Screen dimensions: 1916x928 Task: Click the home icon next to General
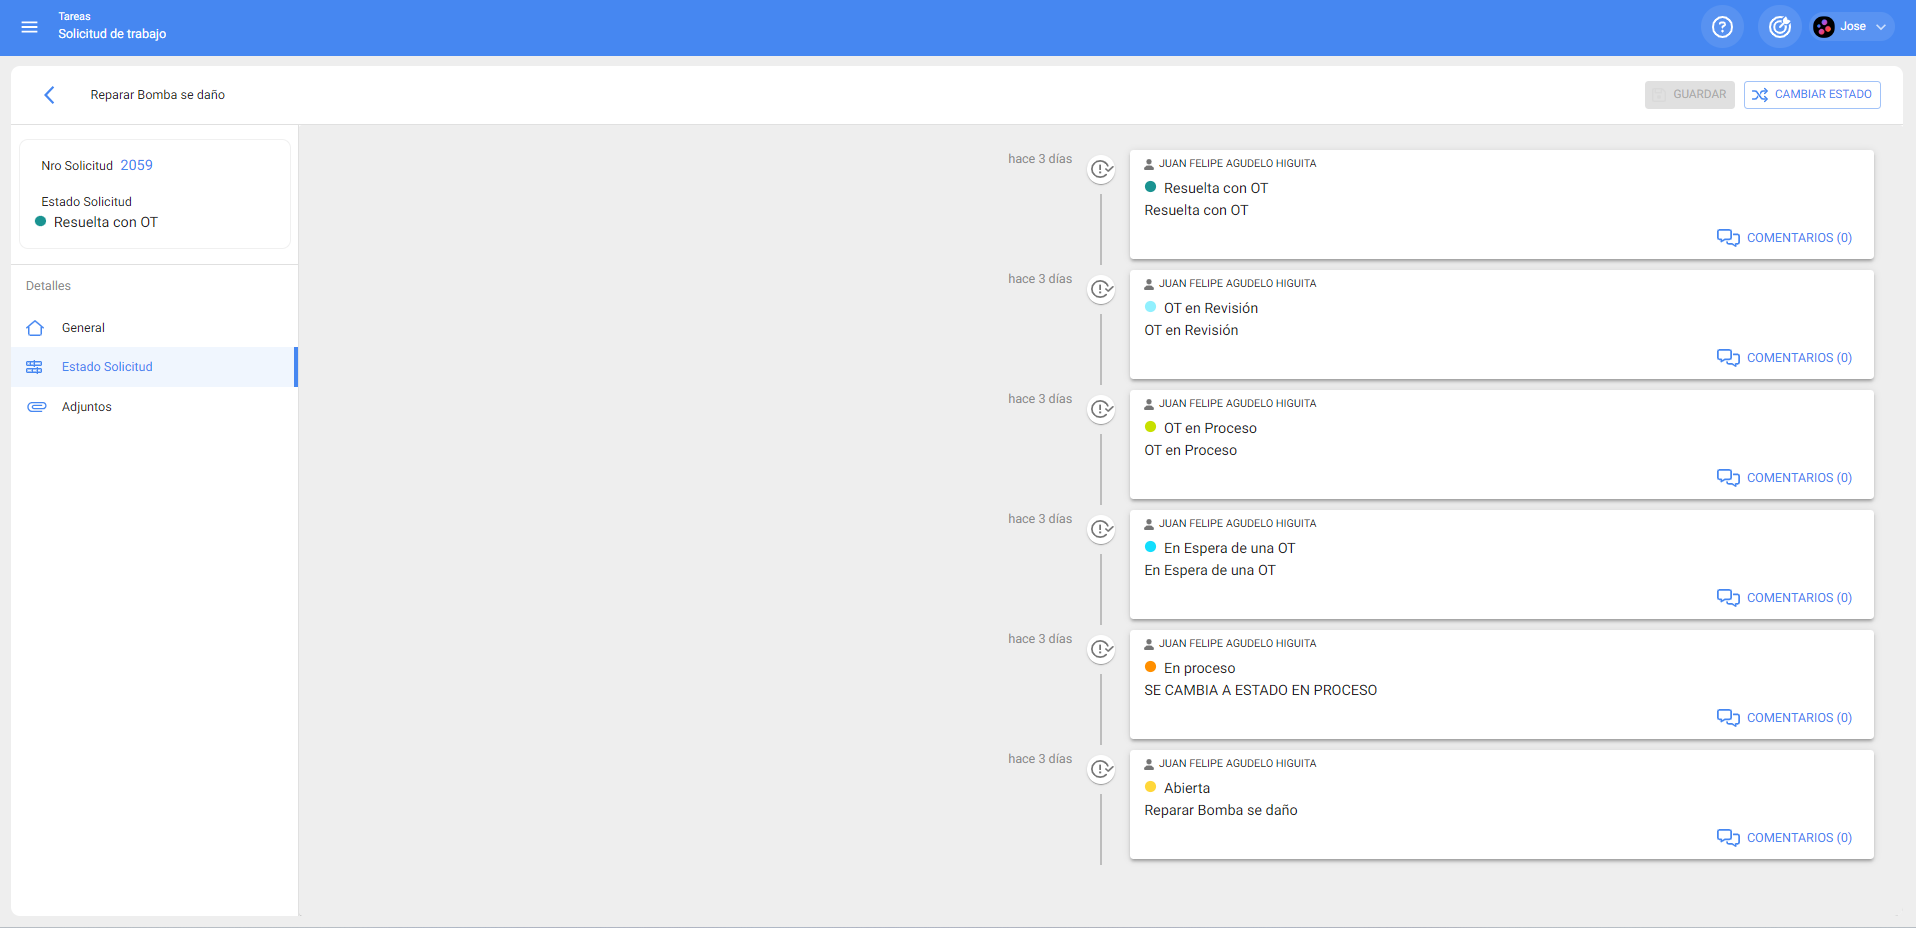pyautogui.click(x=36, y=328)
